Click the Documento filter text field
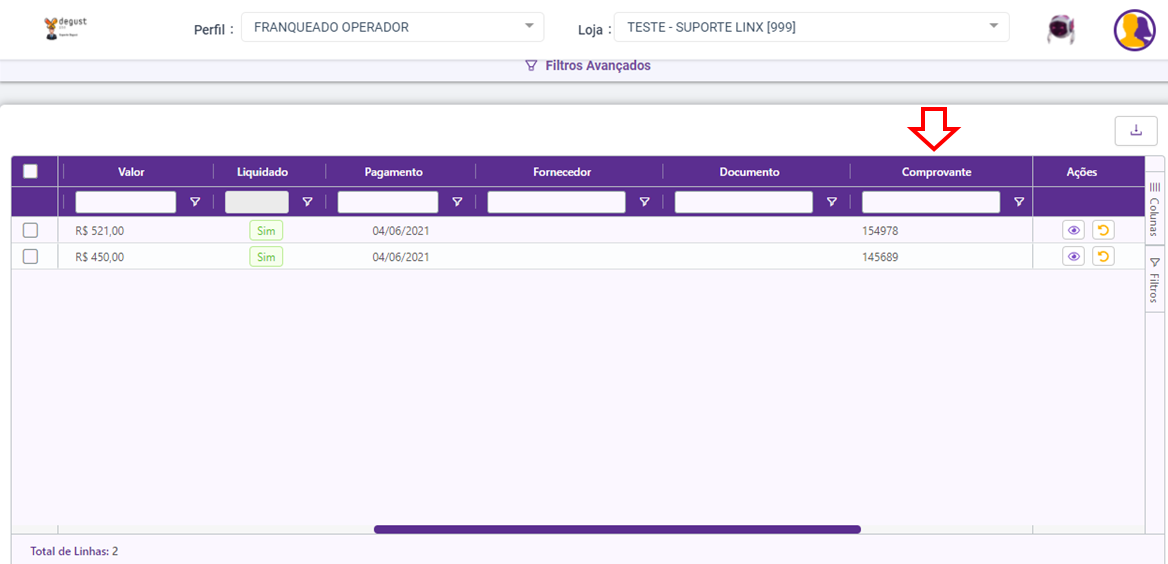The height and width of the screenshot is (564, 1168). click(x=743, y=202)
